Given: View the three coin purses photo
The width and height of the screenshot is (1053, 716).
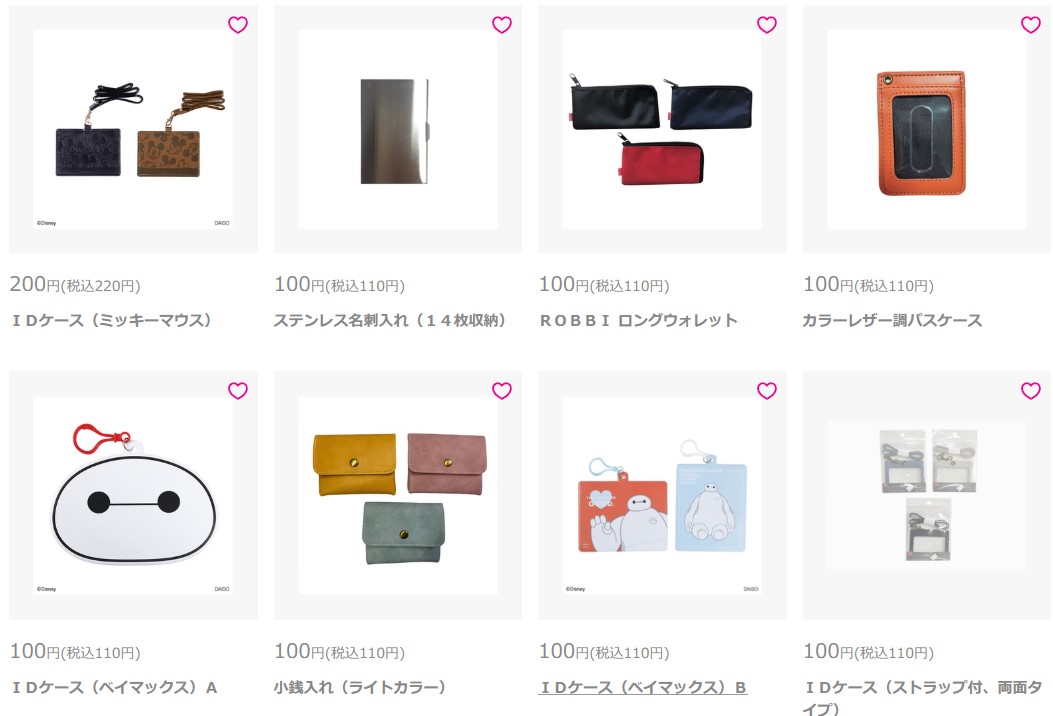Looking at the screenshot, I should click(x=398, y=495).
